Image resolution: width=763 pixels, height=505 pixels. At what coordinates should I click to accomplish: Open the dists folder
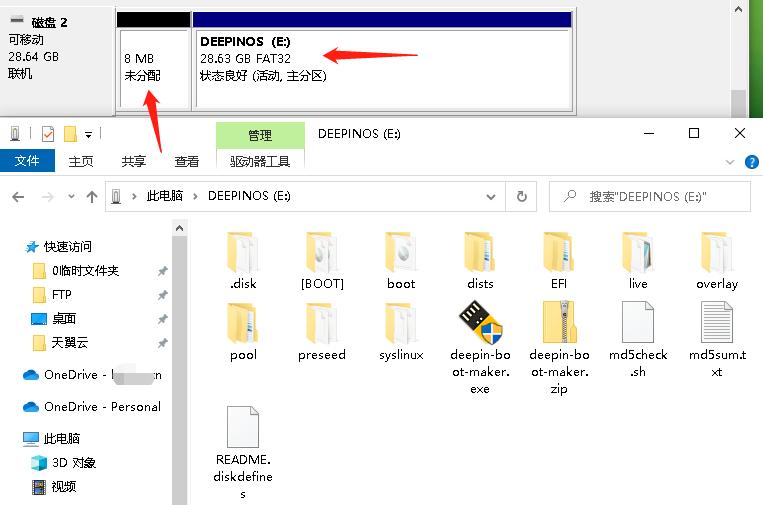click(x=480, y=261)
